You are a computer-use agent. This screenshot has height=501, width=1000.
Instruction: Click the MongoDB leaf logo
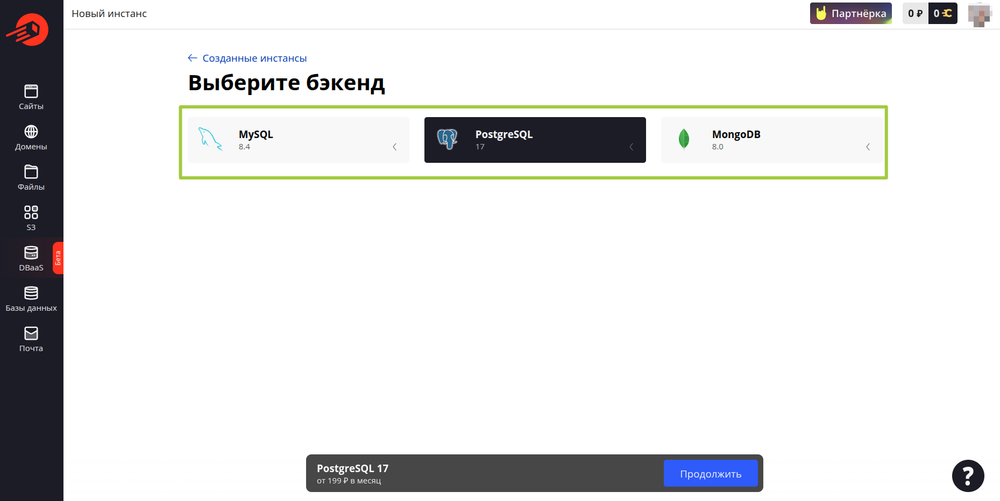point(684,139)
